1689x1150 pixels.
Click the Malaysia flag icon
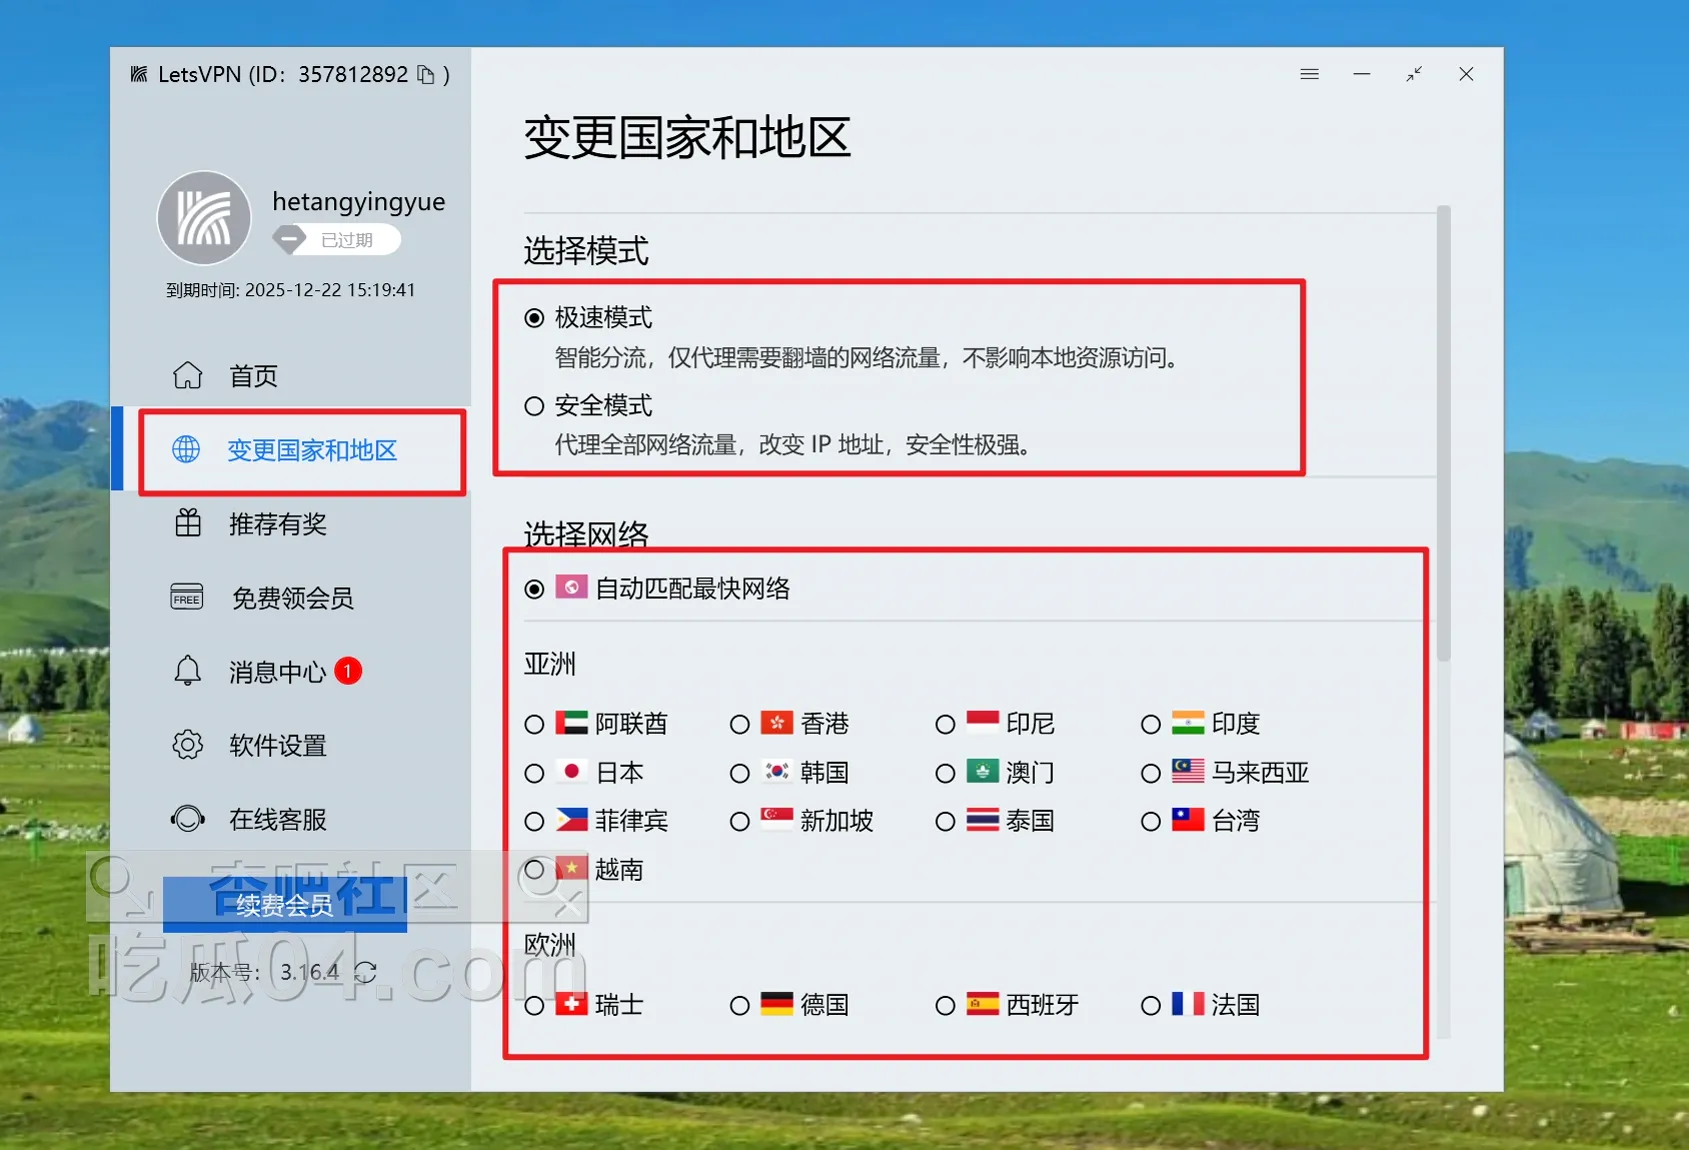coord(1188,771)
